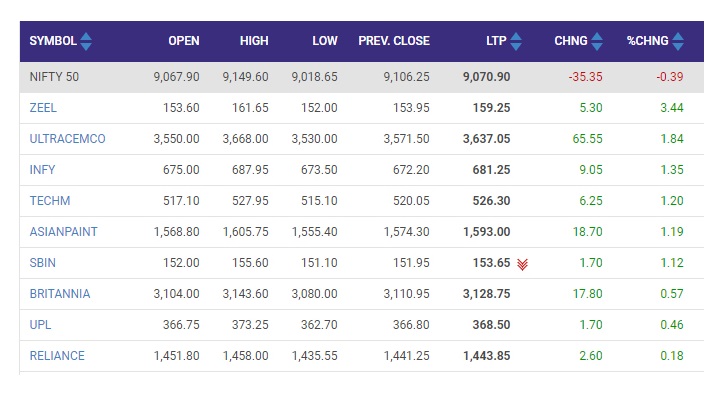Sort by %CHNG using arrow icon

coord(678,41)
